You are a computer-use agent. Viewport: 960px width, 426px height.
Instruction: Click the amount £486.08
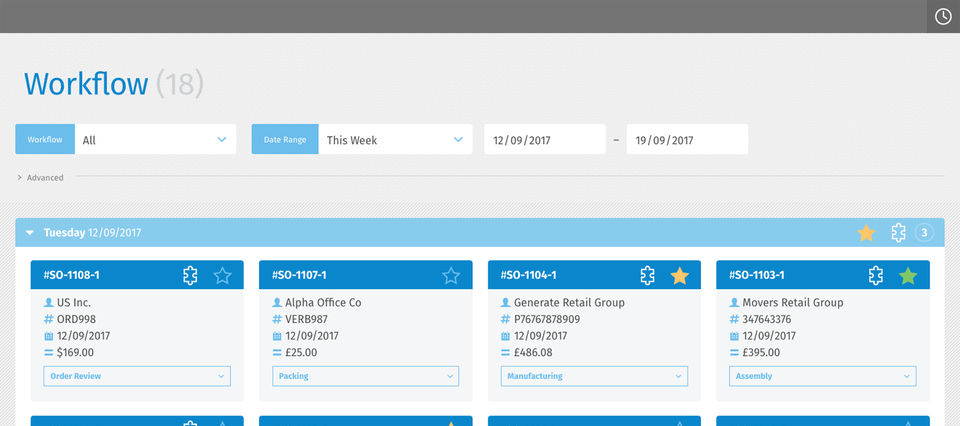pos(533,353)
